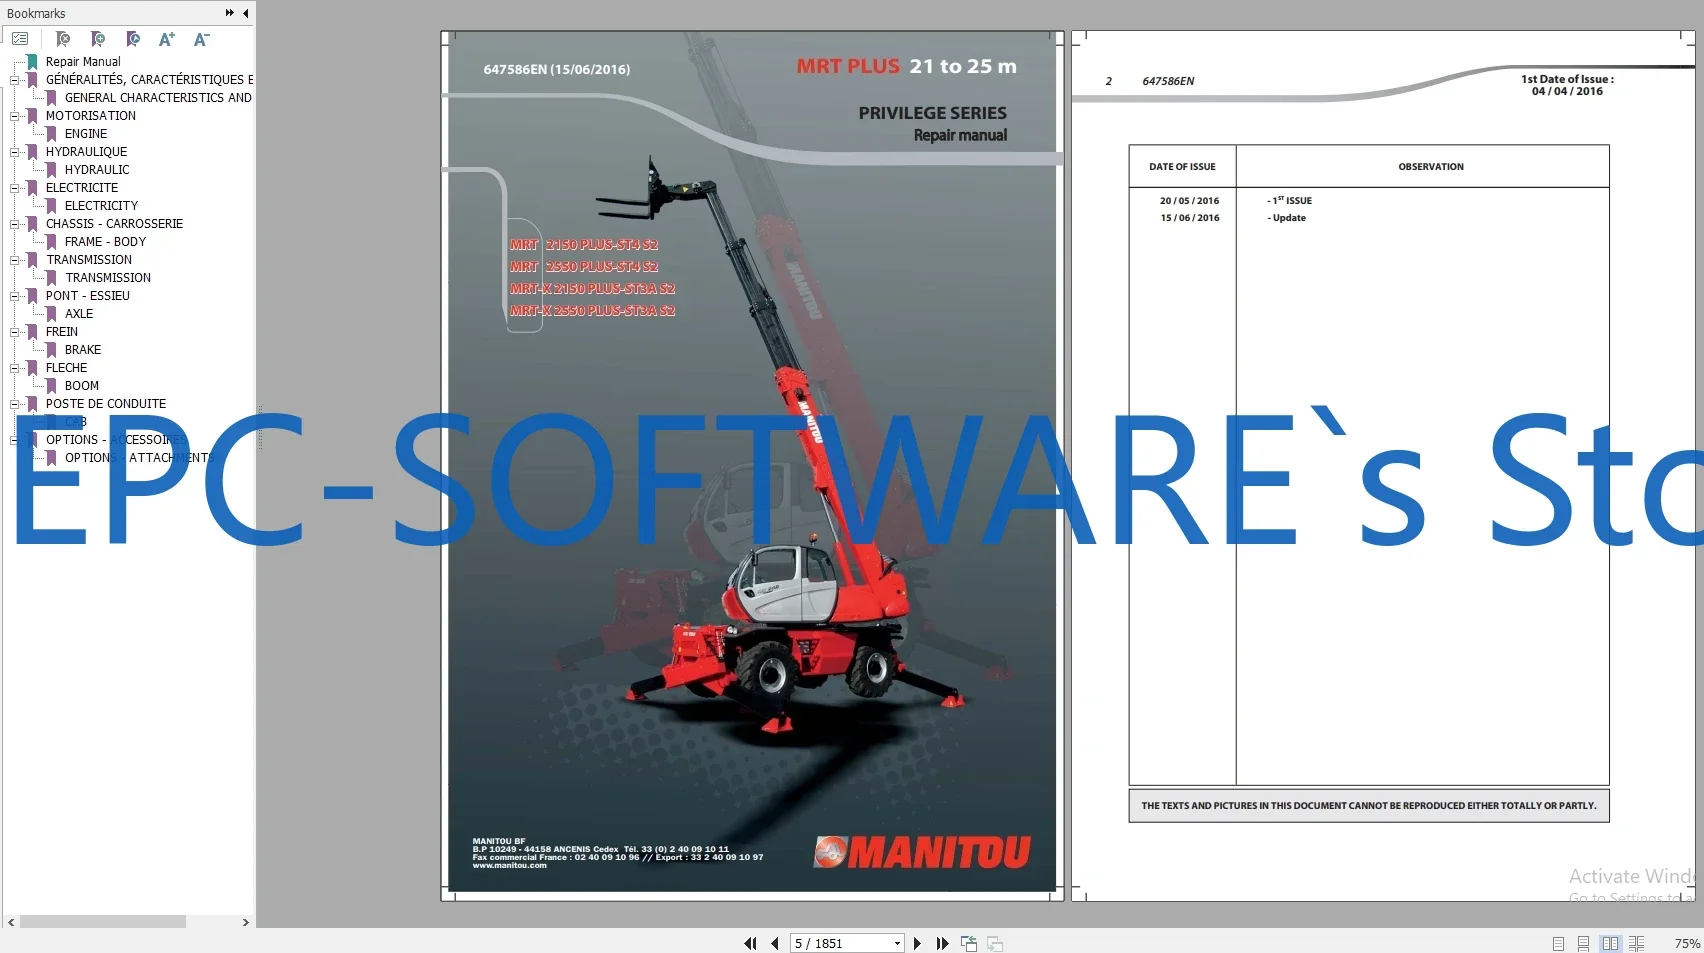Go to the previous page
1704x953 pixels.
click(x=775, y=943)
